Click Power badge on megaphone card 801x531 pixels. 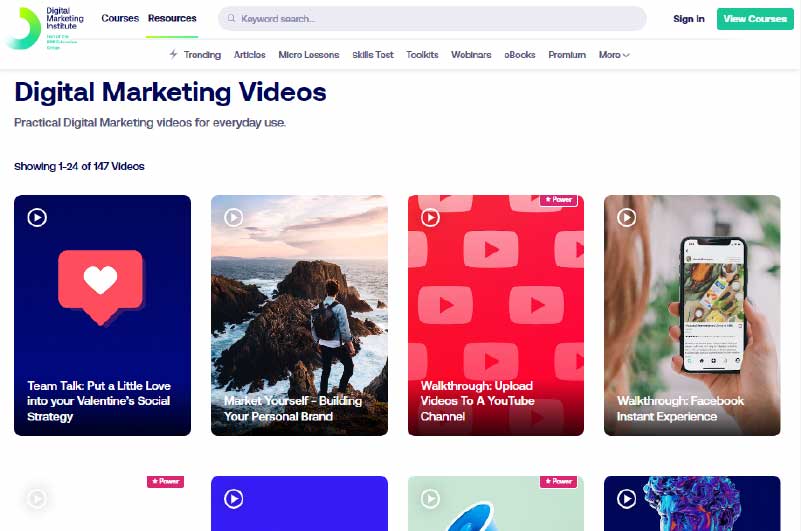558,481
